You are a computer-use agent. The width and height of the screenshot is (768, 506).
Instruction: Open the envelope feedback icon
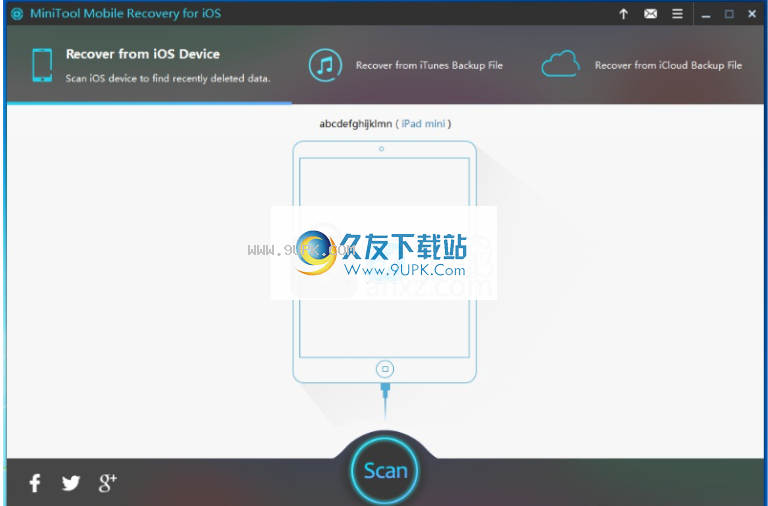tap(650, 14)
